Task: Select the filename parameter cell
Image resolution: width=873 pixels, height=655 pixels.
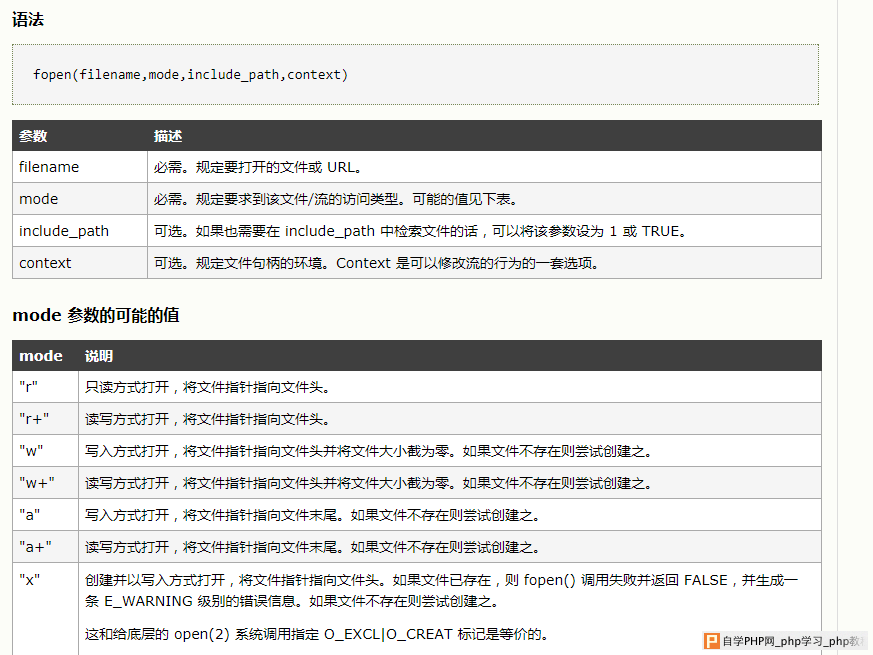Action: (80, 167)
